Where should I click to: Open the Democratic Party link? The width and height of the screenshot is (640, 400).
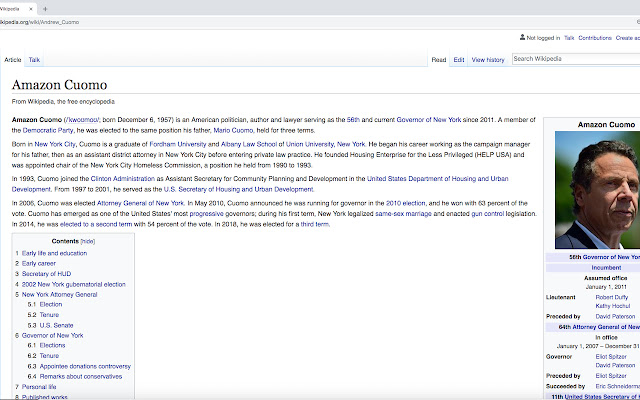48,130
